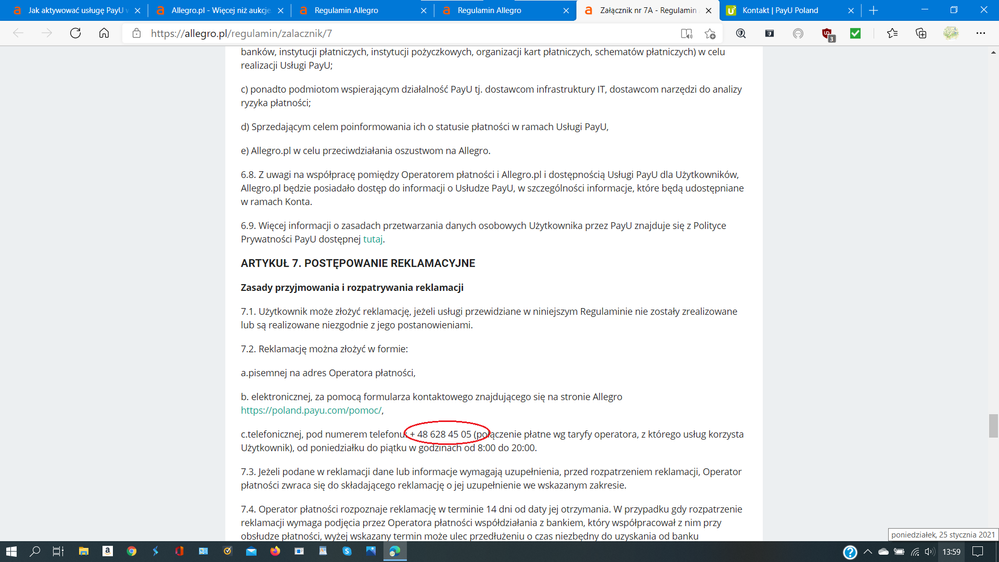Open Windows taskbar search
Image resolution: width=999 pixels, height=562 pixels.
pos(35,551)
